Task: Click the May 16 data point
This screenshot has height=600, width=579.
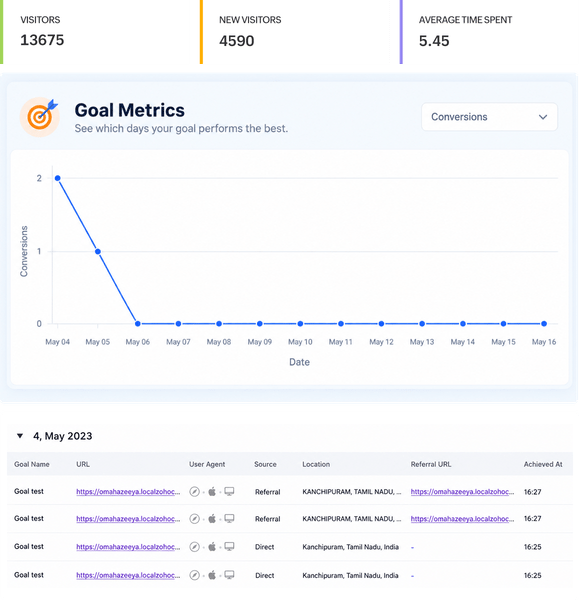Action: tap(544, 324)
